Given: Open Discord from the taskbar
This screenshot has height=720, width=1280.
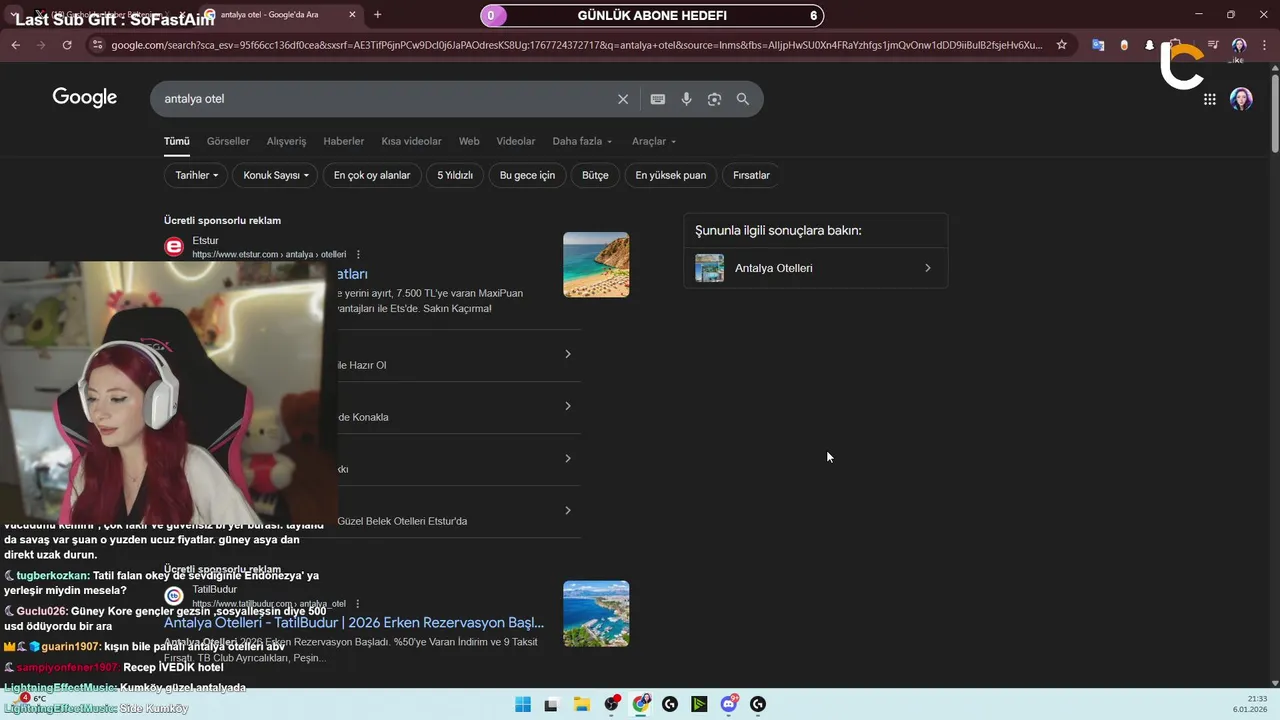Looking at the screenshot, I should tap(730, 704).
